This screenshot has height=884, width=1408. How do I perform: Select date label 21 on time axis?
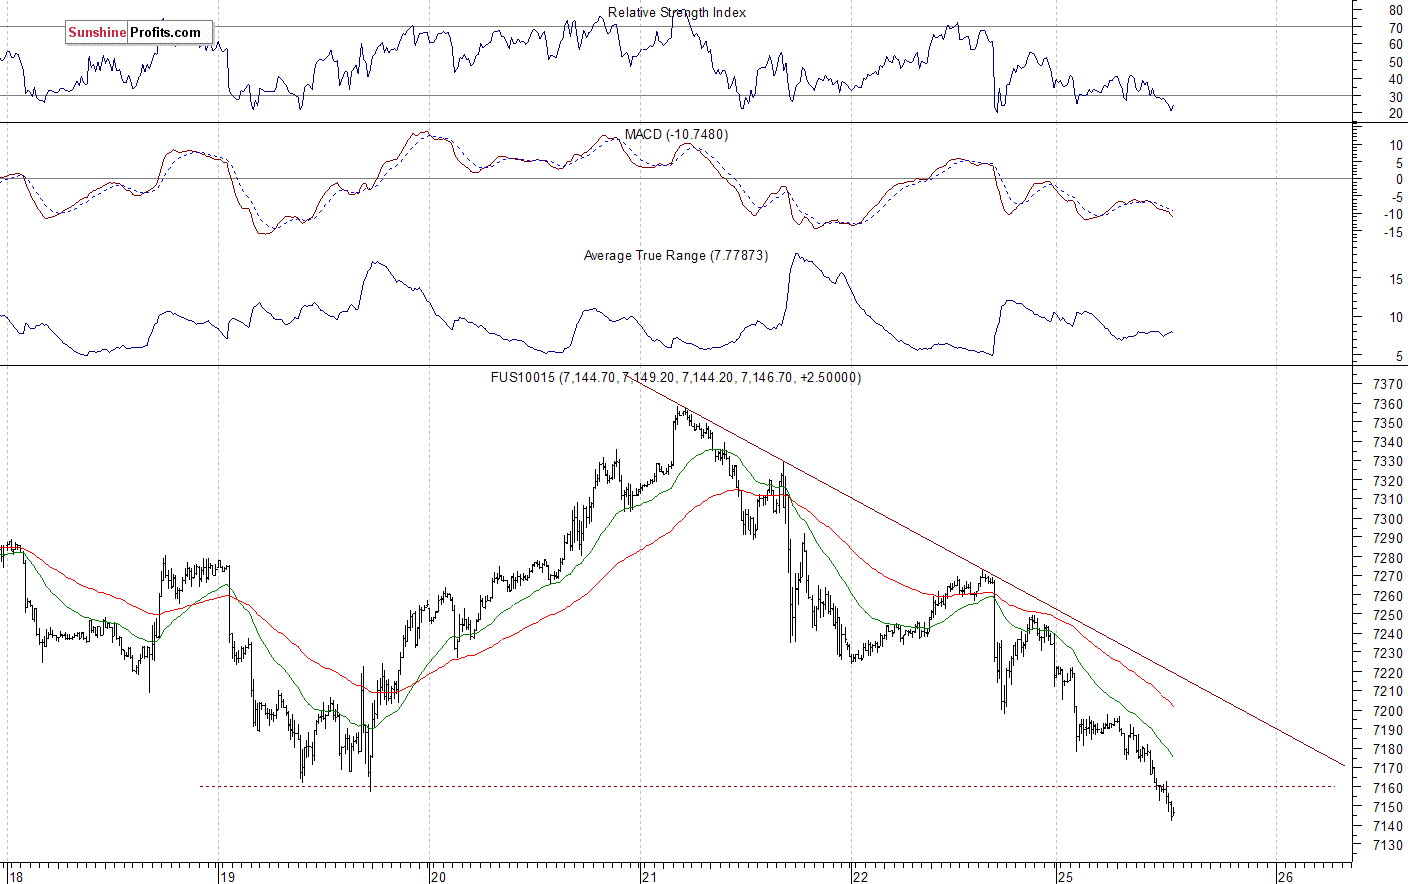click(x=650, y=877)
